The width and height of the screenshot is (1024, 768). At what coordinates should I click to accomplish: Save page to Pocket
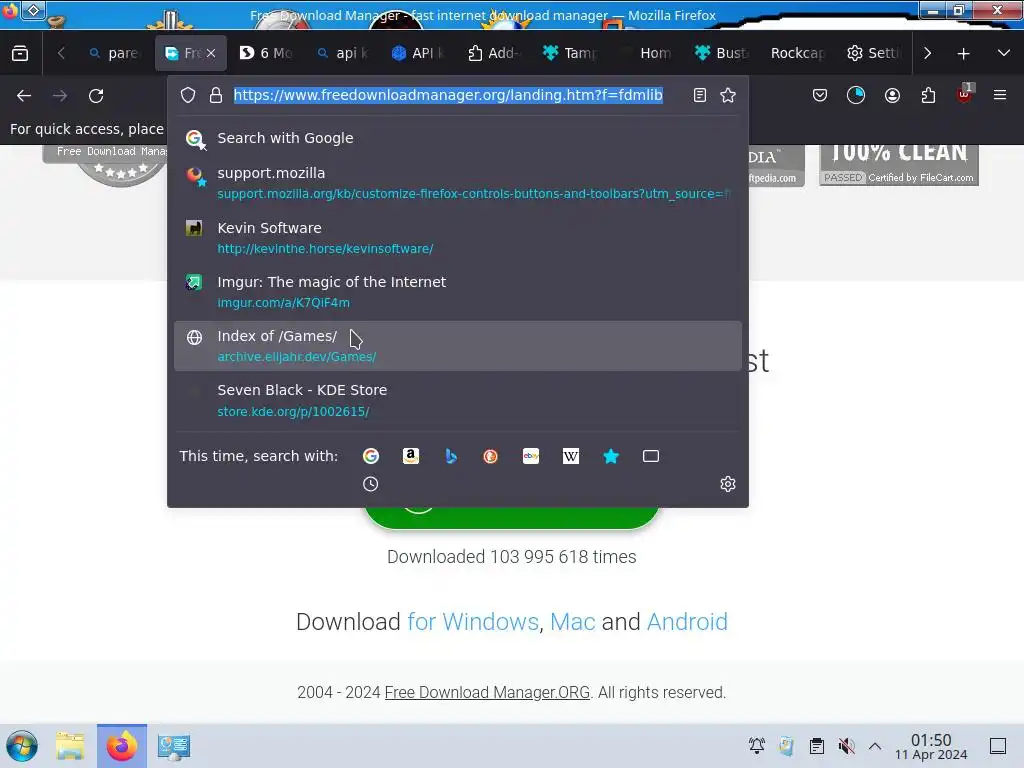820,96
